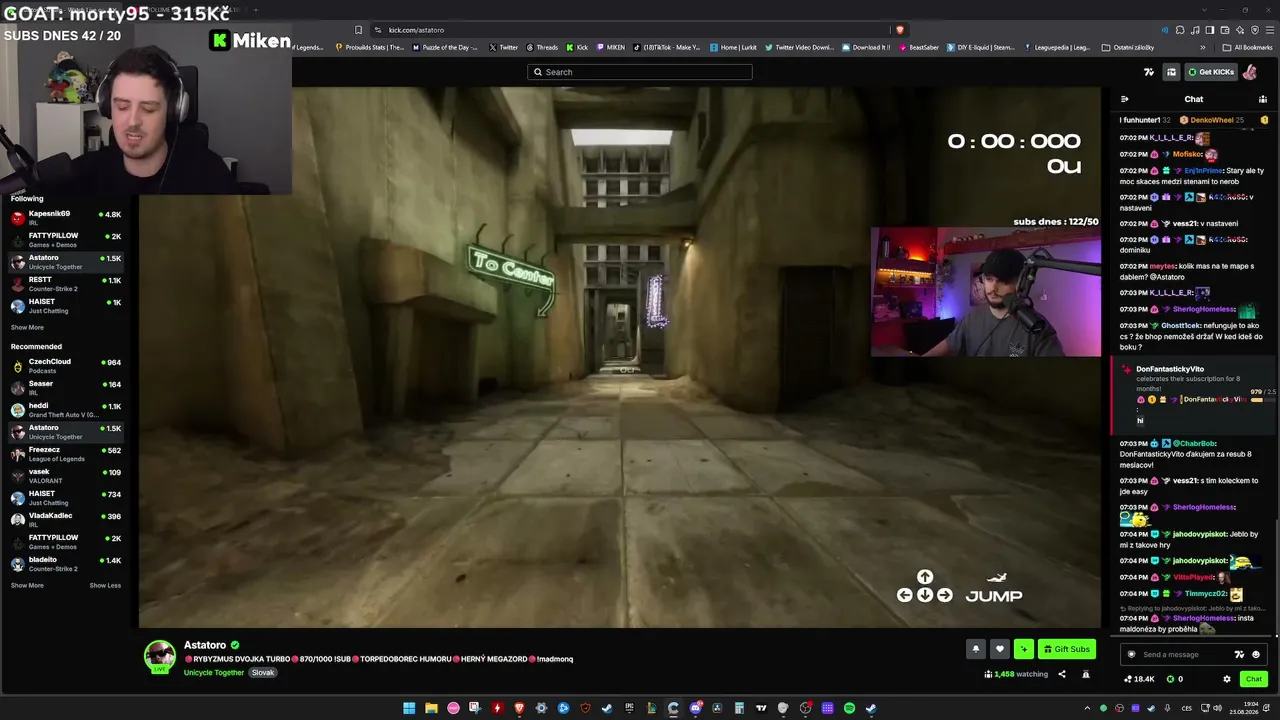Open Spotify from taskbar

849,708
